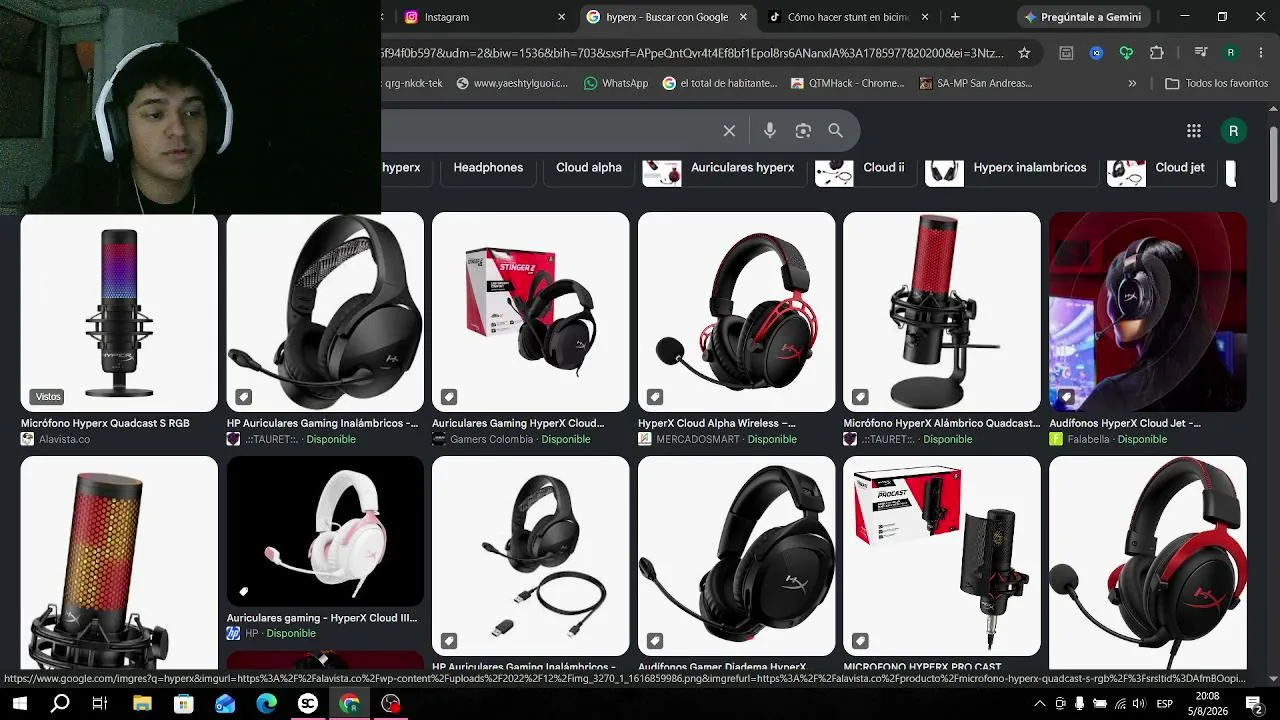Open the Micrófono Hyperx Quadcast S RGB image
Viewport: 1280px width, 720px height.
pyautogui.click(x=119, y=312)
